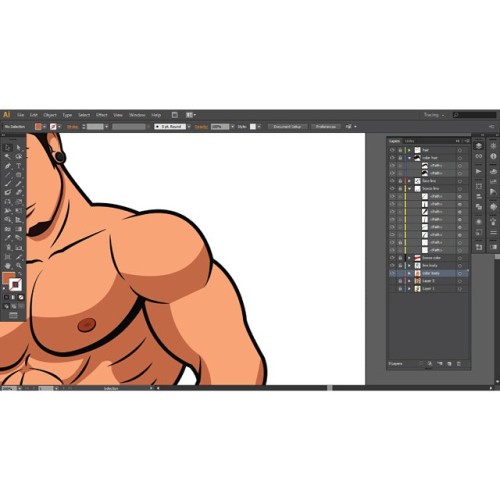Select the Rotate tool
This screenshot has height=500, width=500.
point(8,202)
